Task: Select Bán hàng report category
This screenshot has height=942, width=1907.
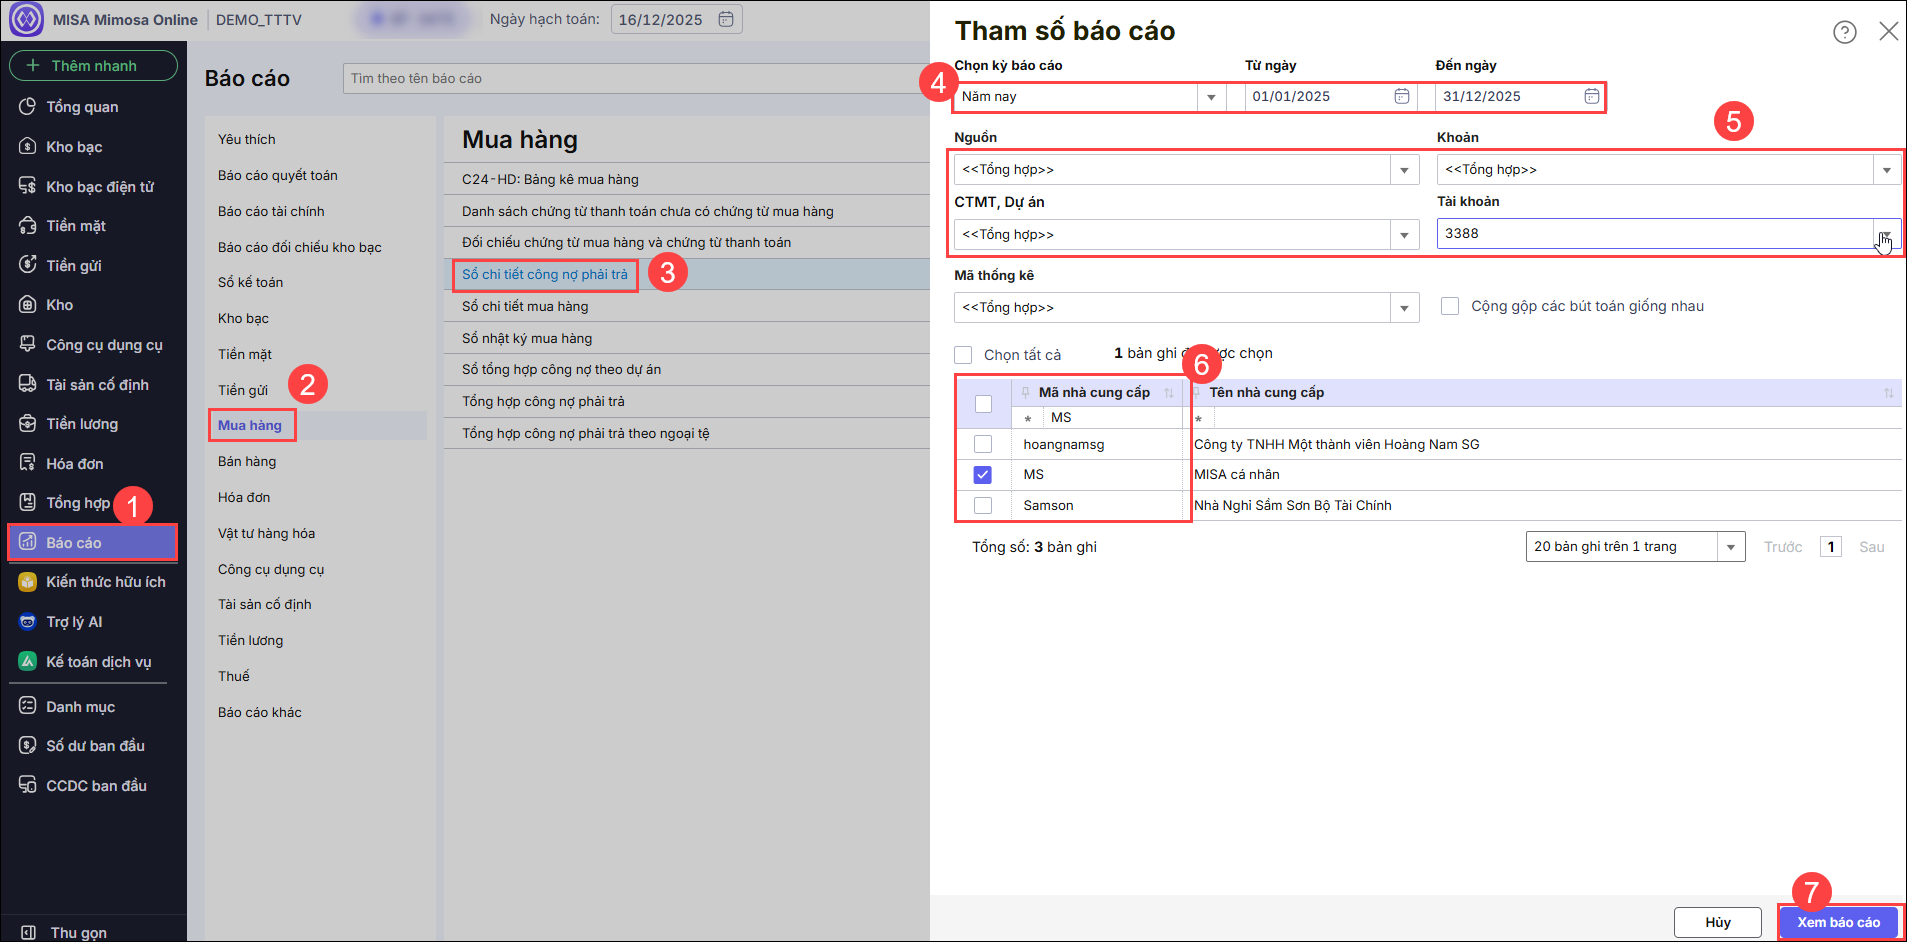Action: point(247,461)
